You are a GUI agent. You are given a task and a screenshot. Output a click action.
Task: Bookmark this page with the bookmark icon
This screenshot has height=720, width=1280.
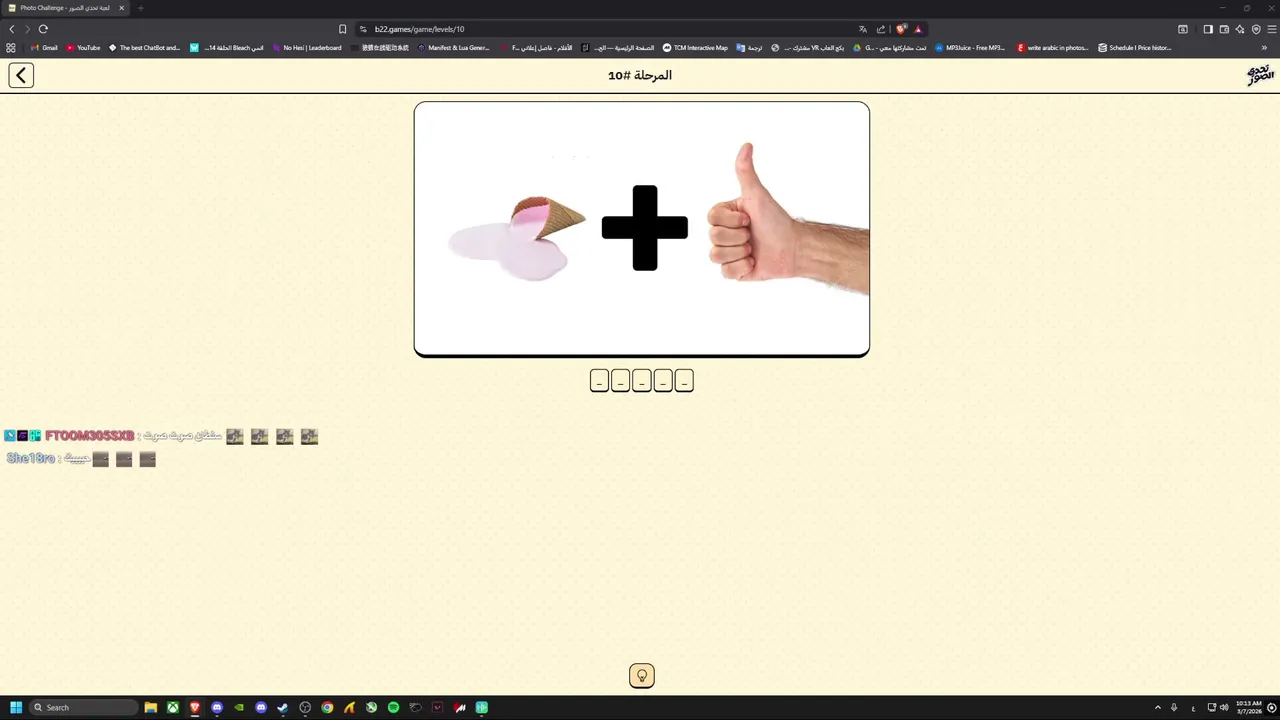342,29
